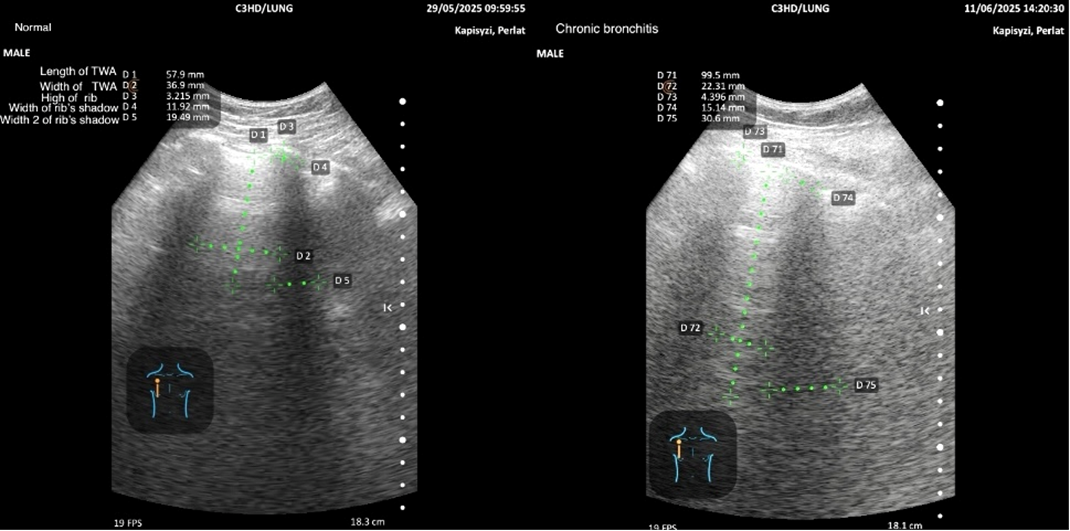Click the D 72 caliper label on the right scan
Image resolution: width=1070 pixels, height=531 pixels.
690,327
